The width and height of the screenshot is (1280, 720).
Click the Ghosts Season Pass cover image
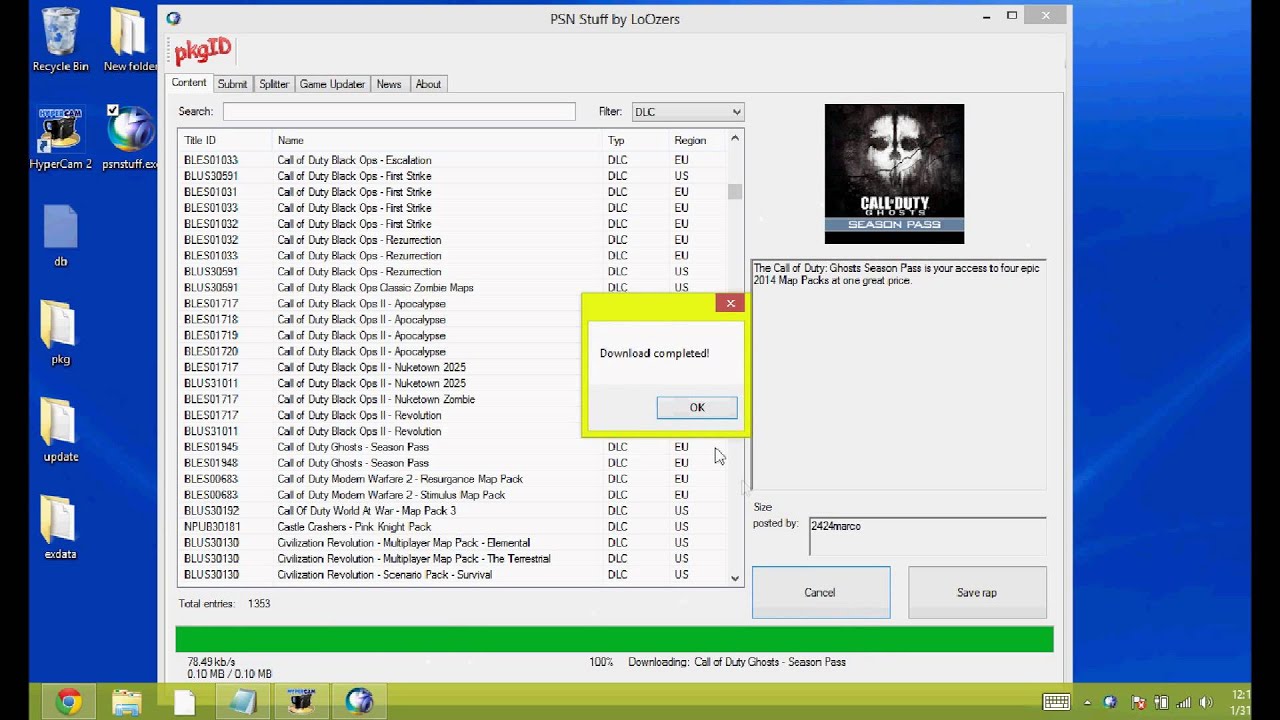tap(894, 173)
